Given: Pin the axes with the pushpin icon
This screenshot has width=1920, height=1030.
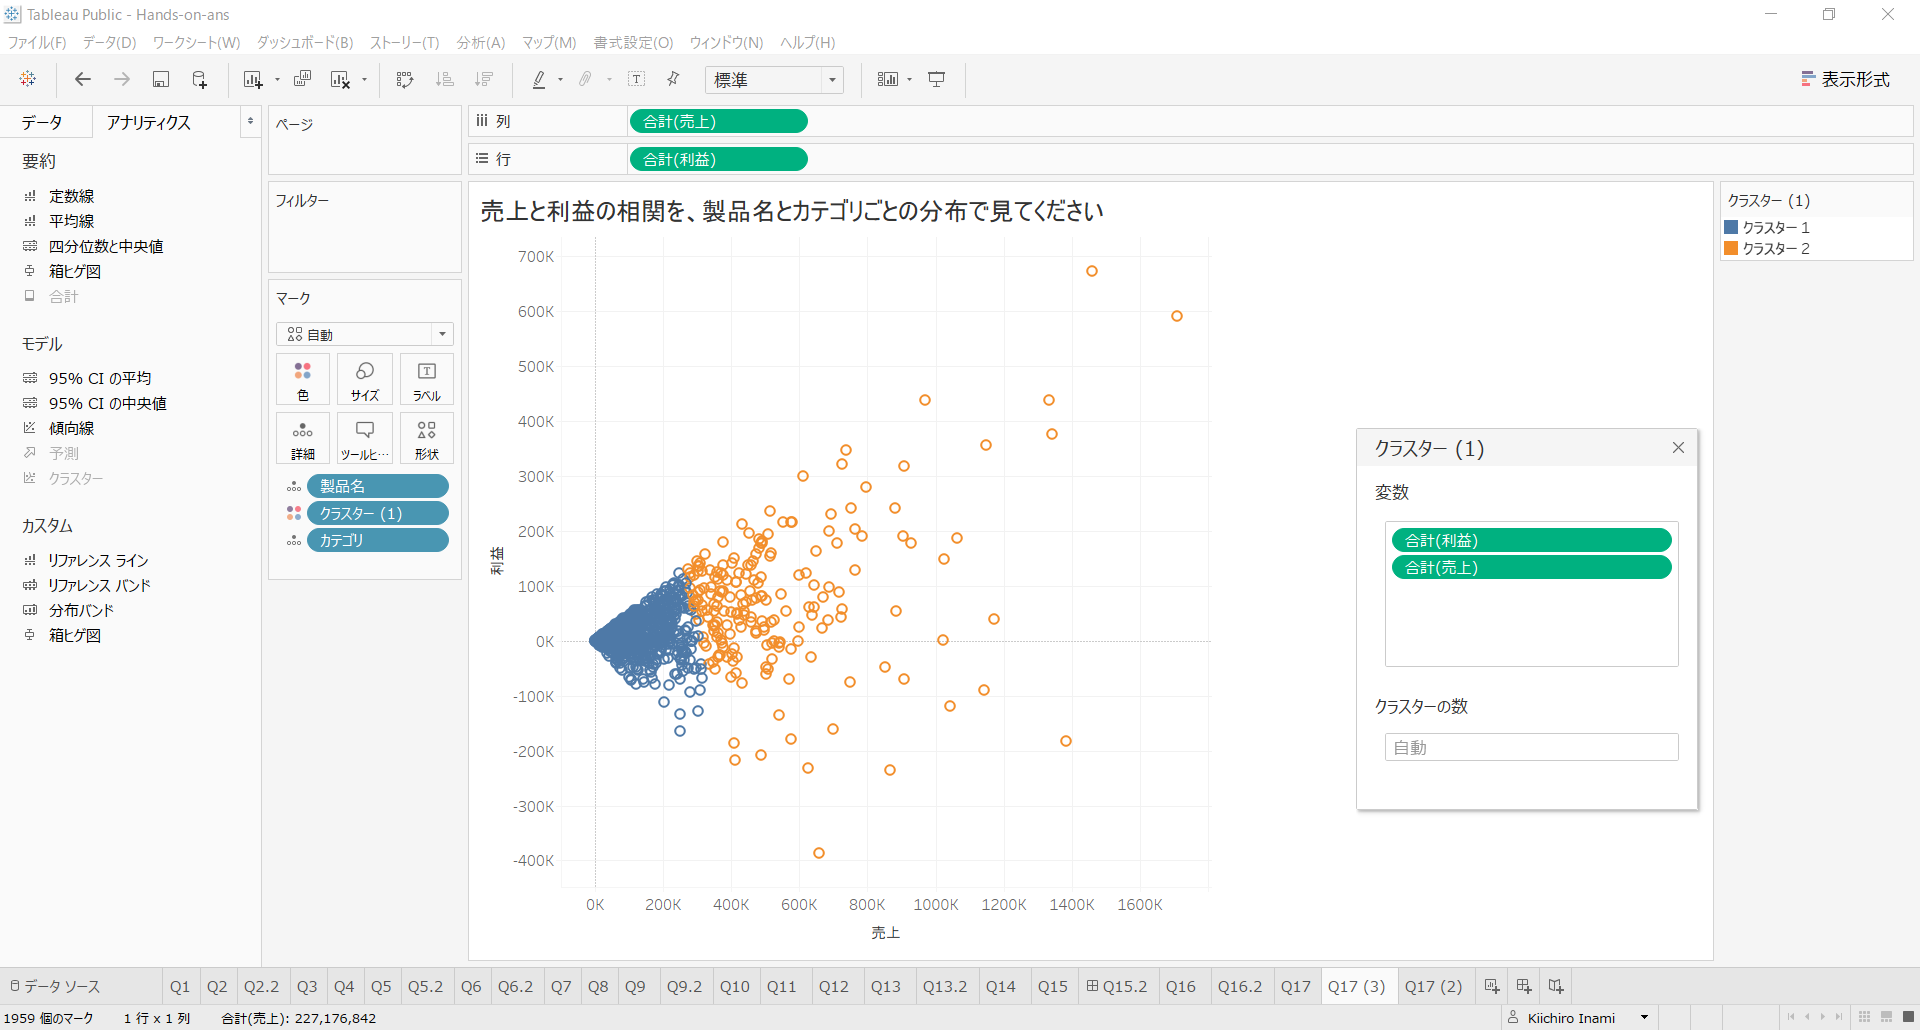Looking at the screenshot, I should click(673, 79).
